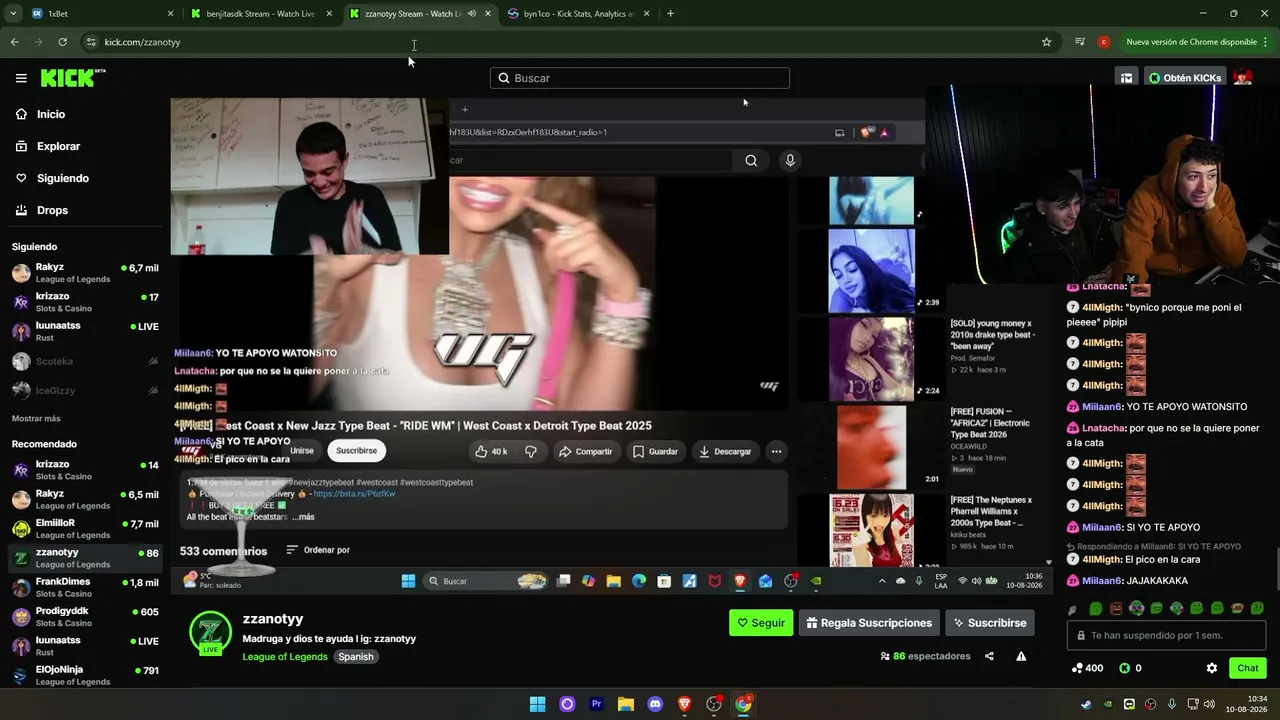Open the Kick sidebar hamburger menu
This screenshot has width=1280, height=720.
click(x=21, y=78)
